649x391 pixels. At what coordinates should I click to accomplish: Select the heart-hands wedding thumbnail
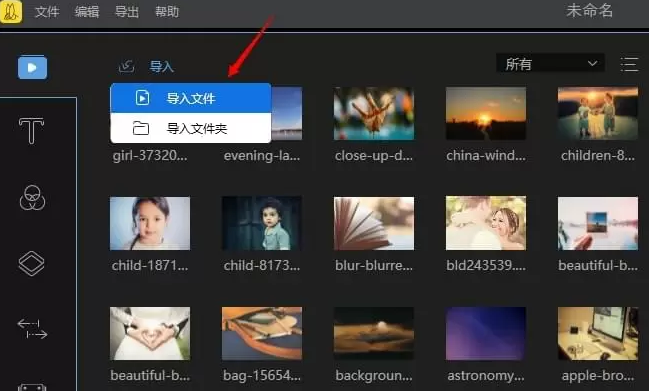click(x=150, y=333)
